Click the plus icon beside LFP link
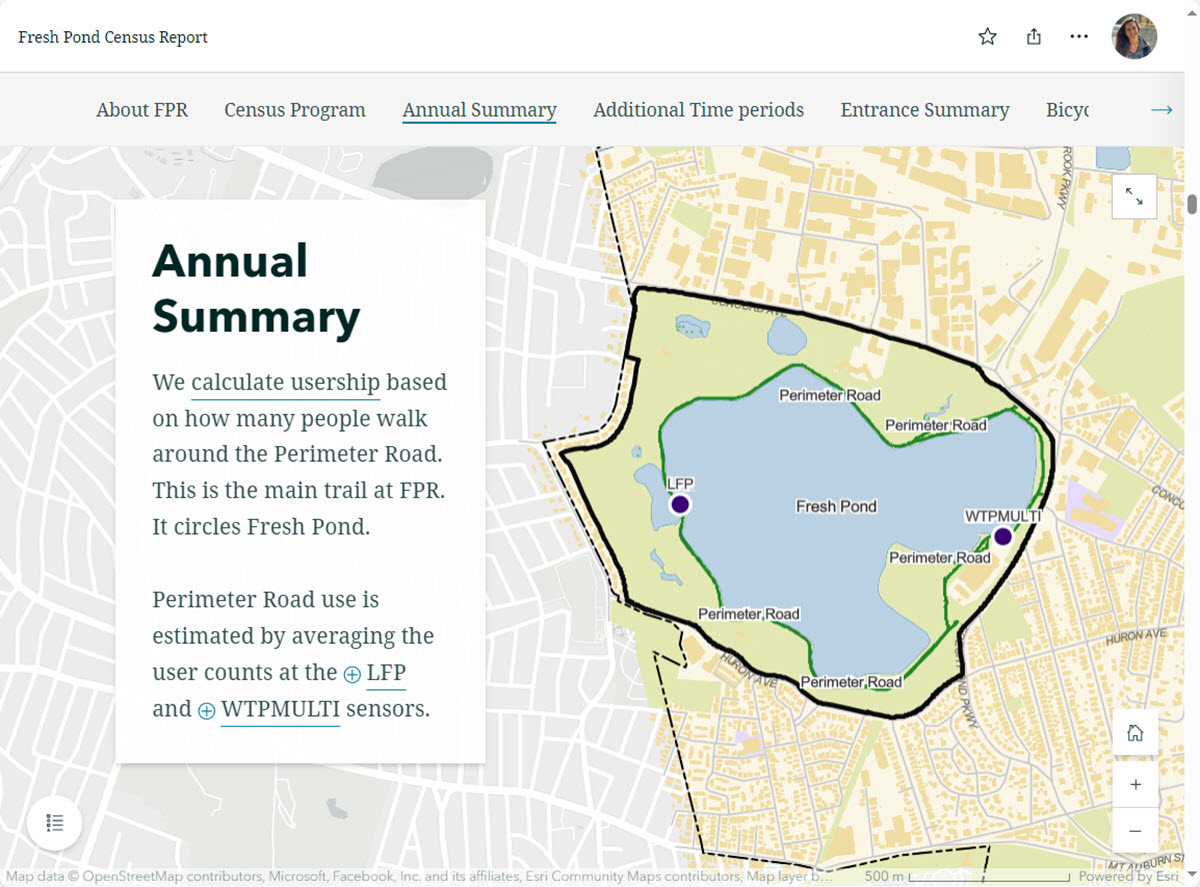The height and width of the screenshot is (887, 1200). click(351, 675)
